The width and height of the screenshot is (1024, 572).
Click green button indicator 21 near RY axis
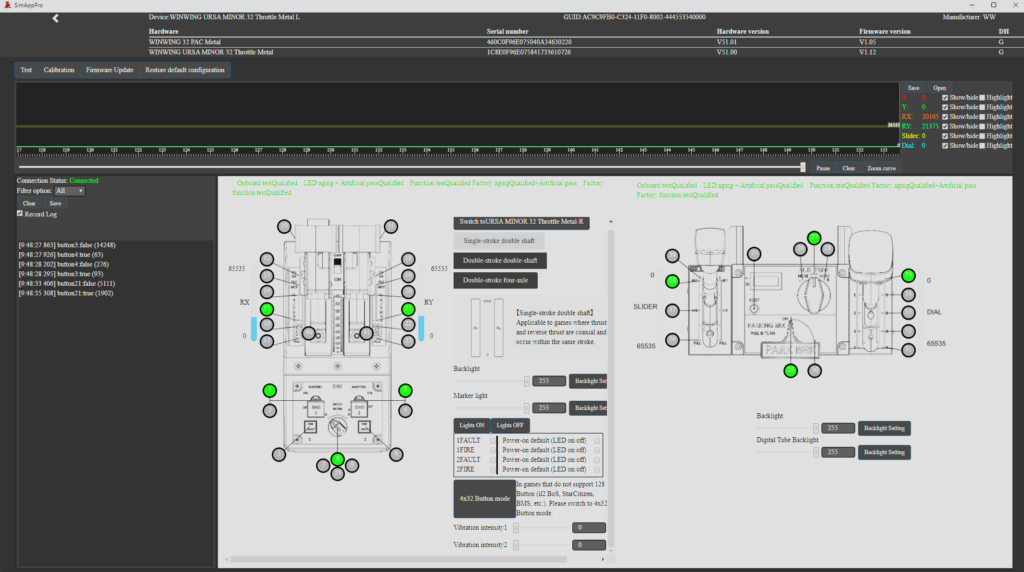pos(408,310)
